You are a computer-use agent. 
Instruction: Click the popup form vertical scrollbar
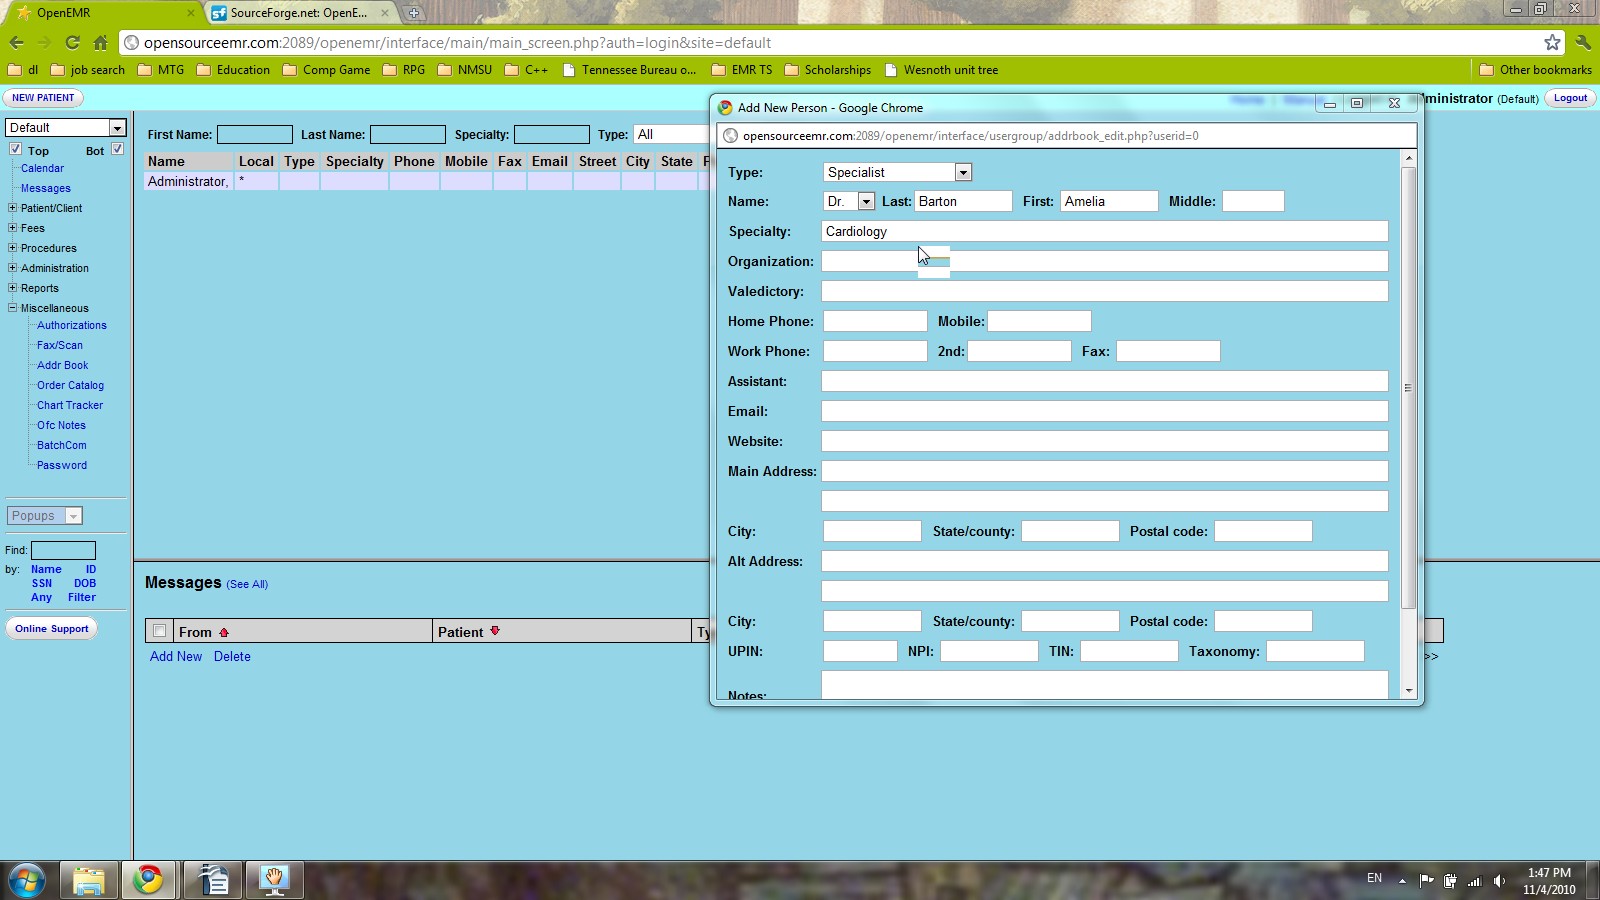pos(1408,388)
